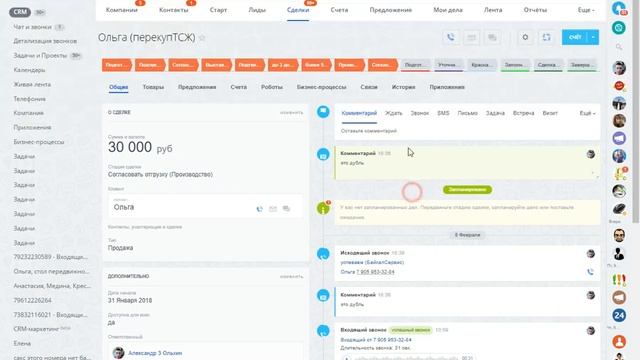Select the Ждать timeline action tab
The width and height of the screenshot is (640, 360).
point(394,113)
